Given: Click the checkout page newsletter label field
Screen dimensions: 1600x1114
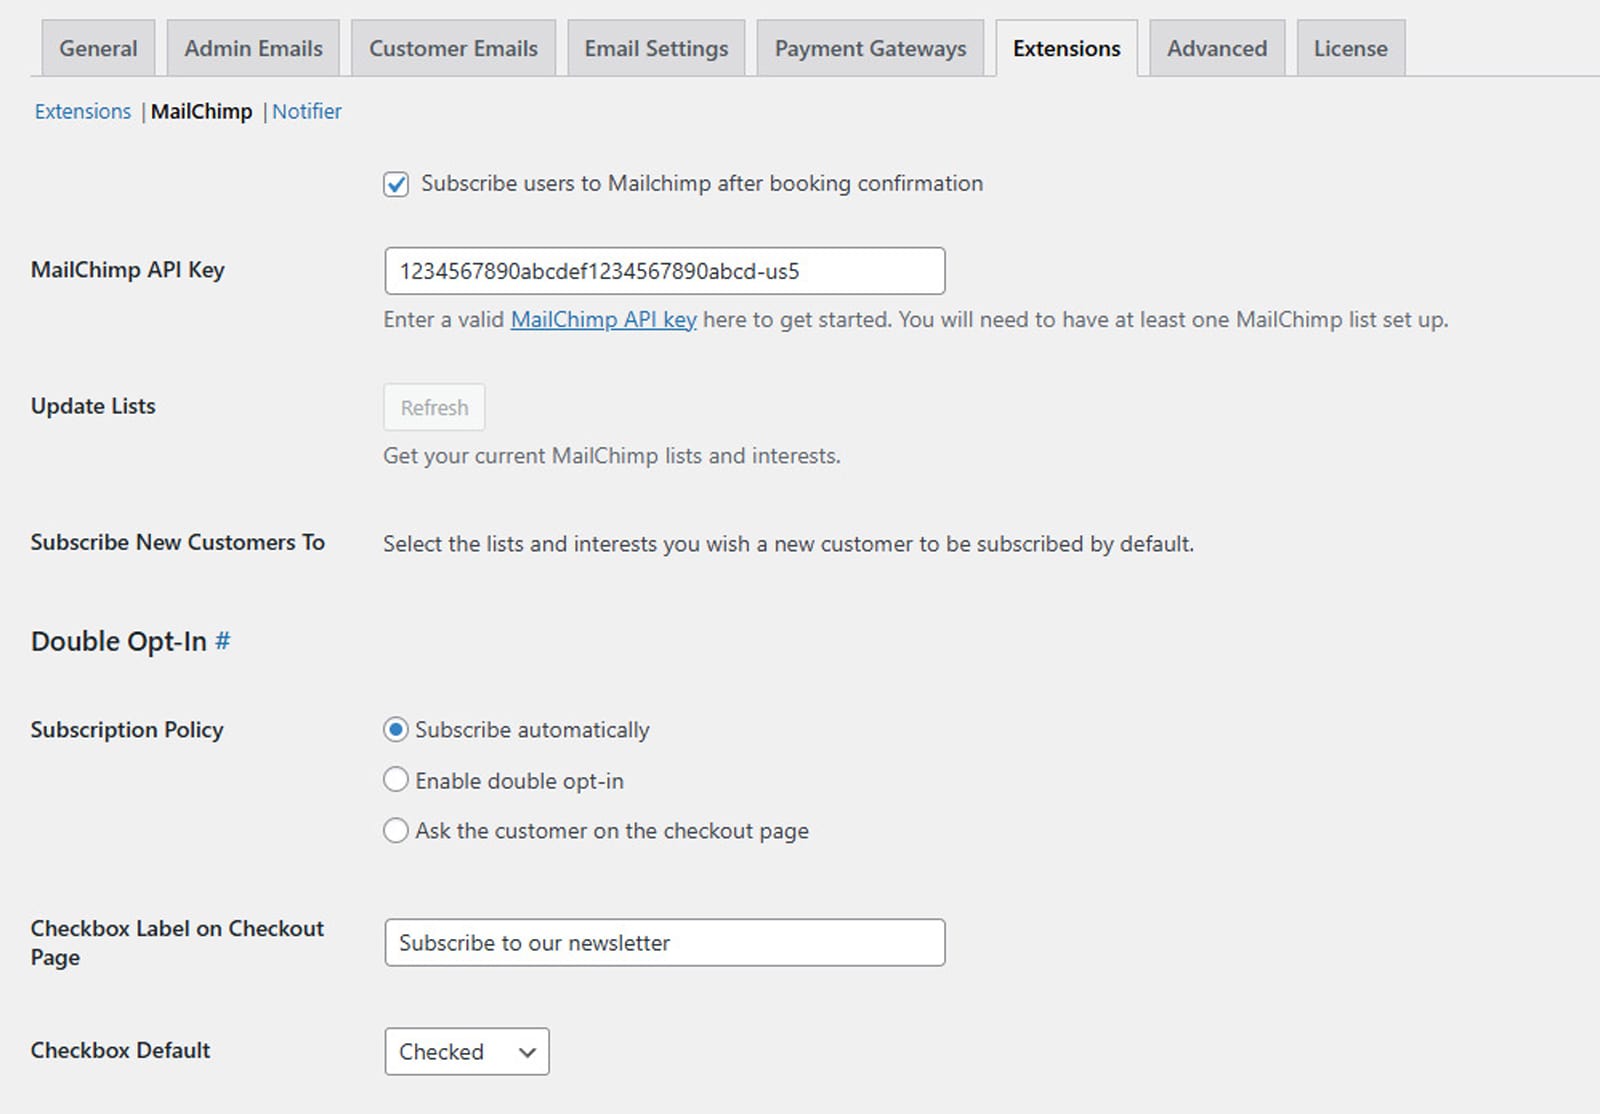Looking at the screenshot, I should pyautogui.click(x=664, y=942).
